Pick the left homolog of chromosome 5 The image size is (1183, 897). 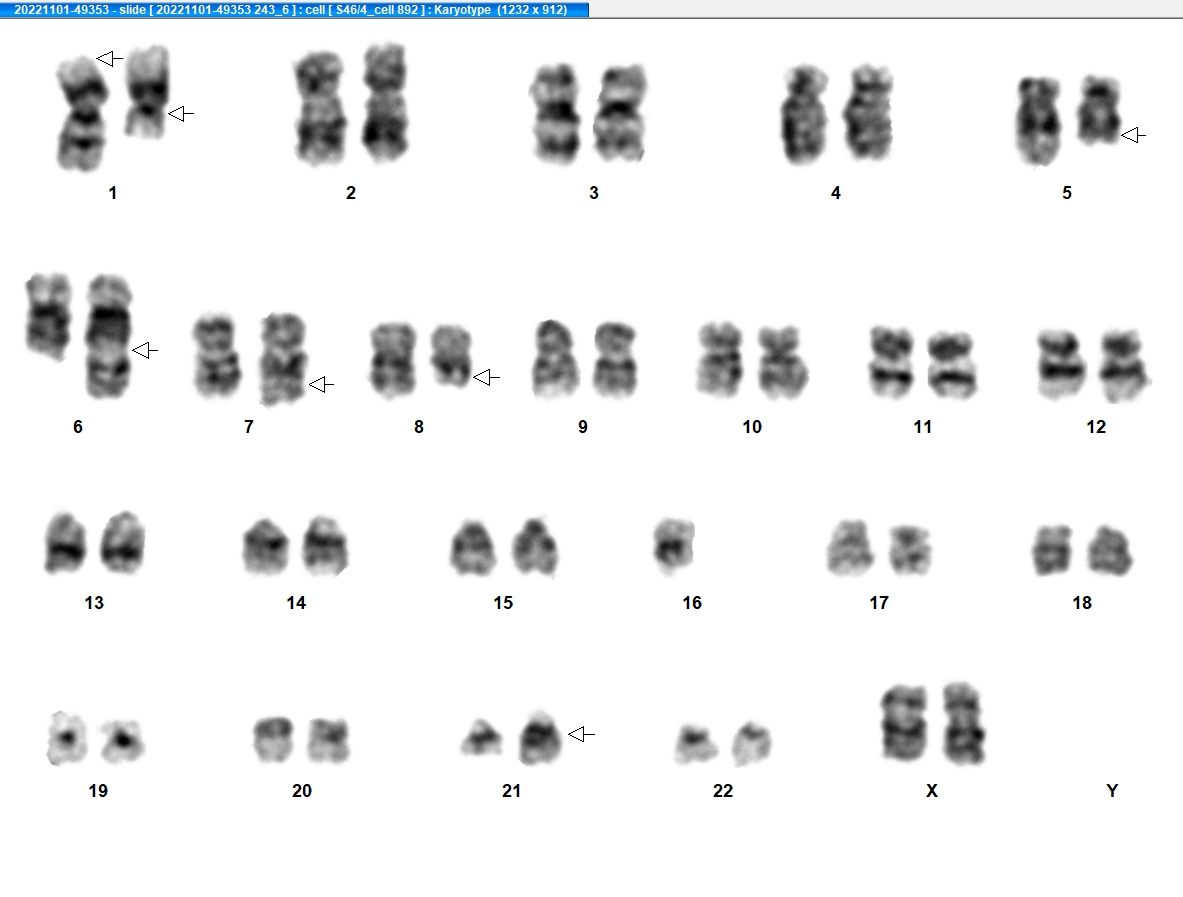pyautogui.click(x=1038, y=121)
